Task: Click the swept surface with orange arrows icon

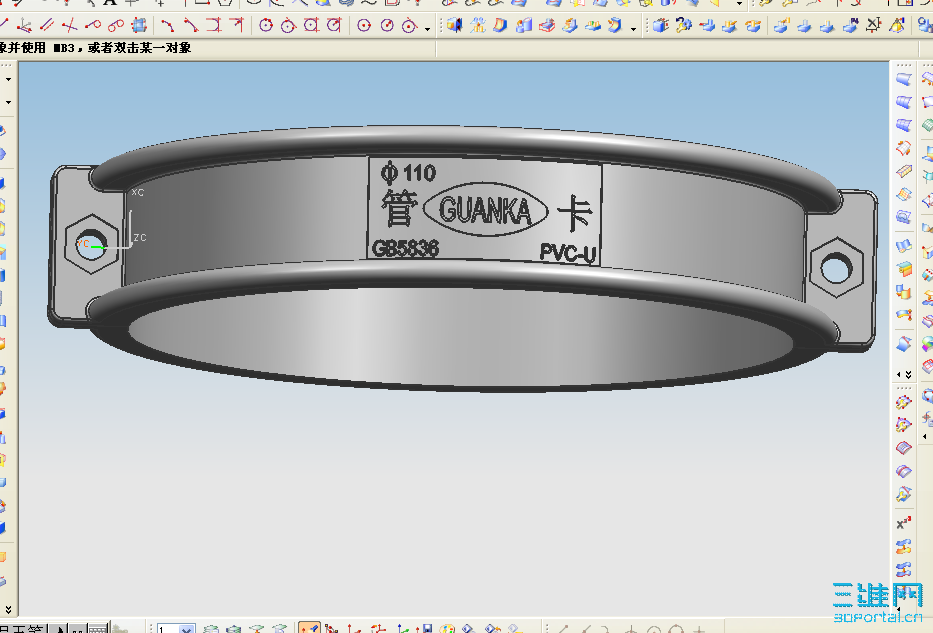Action: pyautogui.click(x=904, y=148)
